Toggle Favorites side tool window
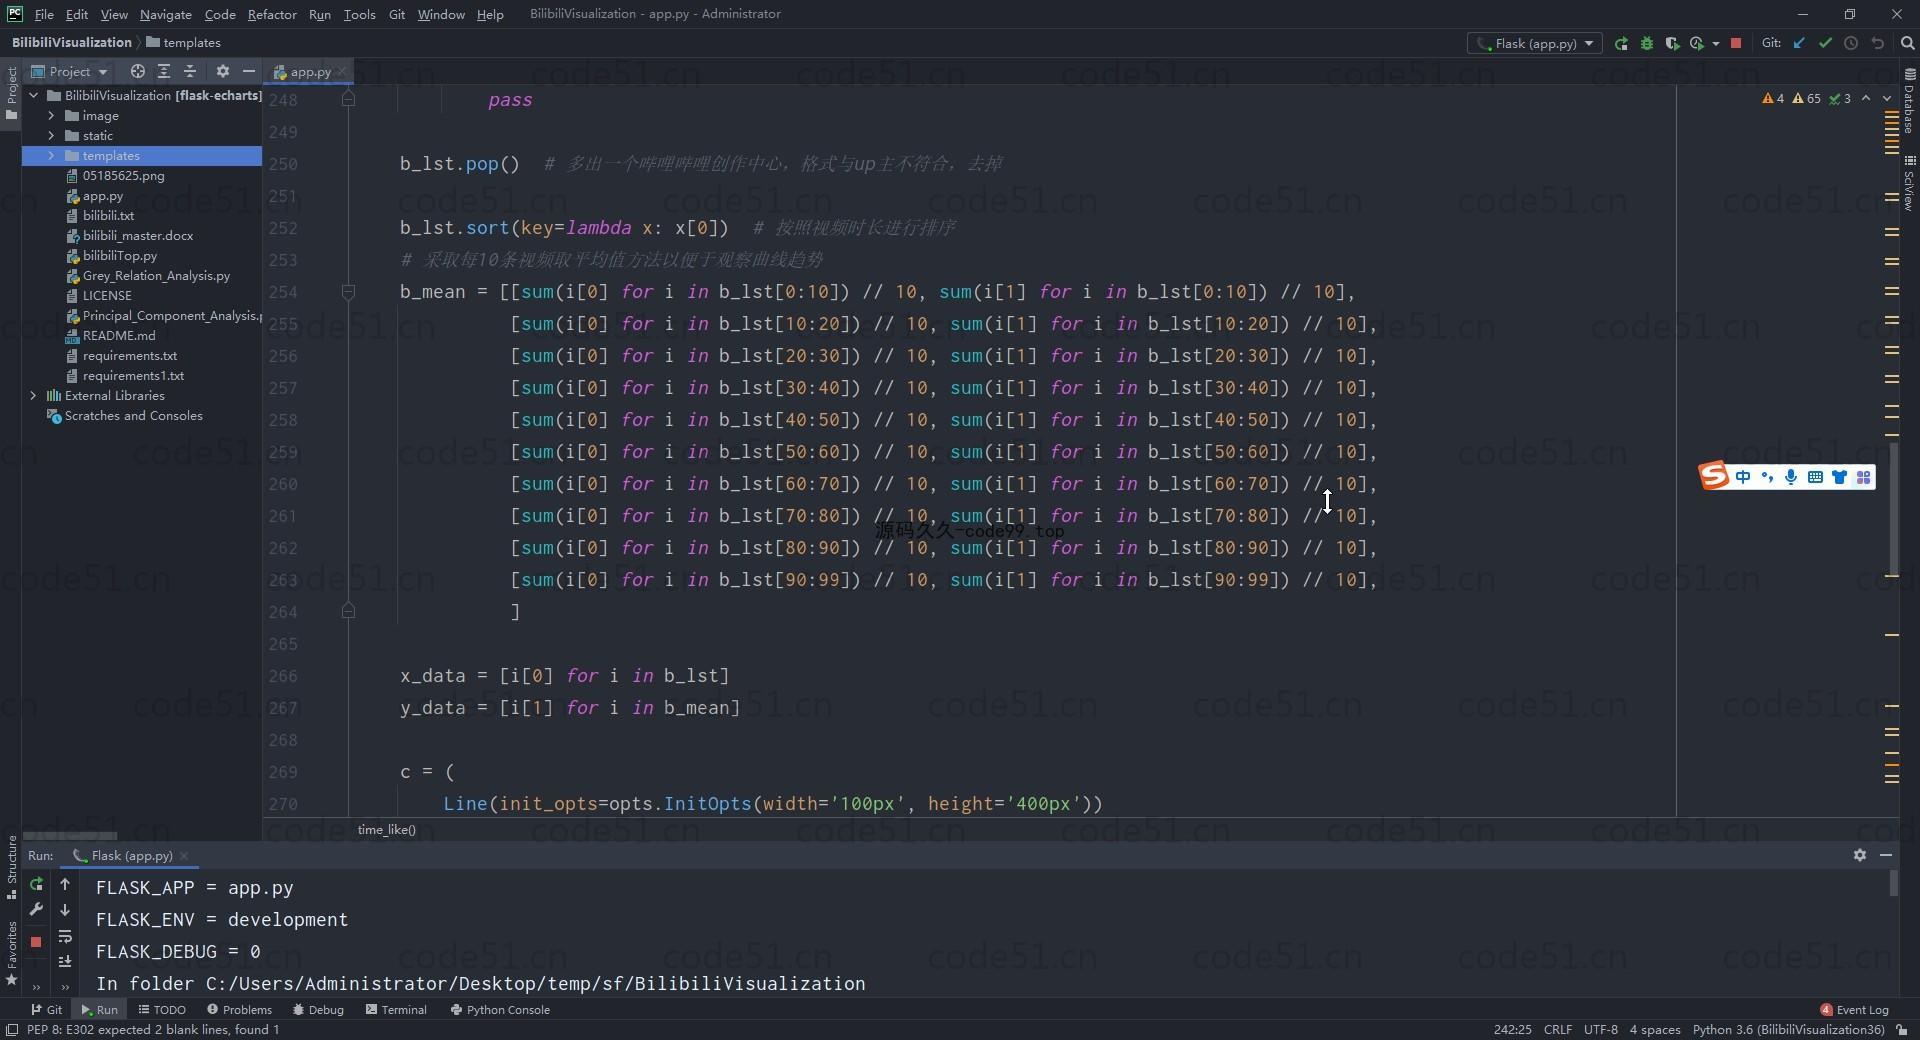Screen dimensions: 1920x1040 [x=12, y=952]
